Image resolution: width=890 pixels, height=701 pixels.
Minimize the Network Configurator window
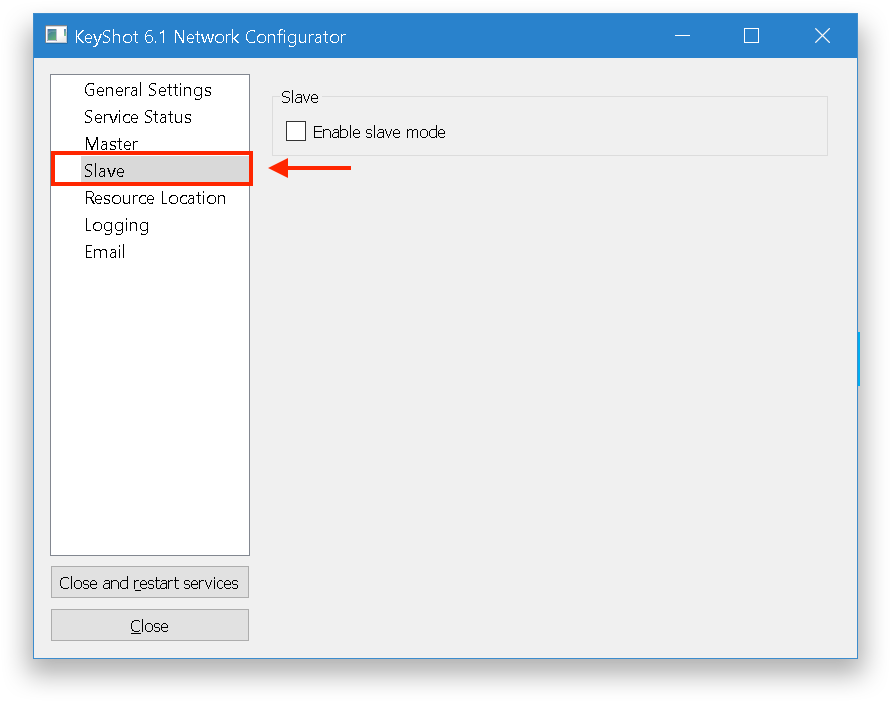682,36
